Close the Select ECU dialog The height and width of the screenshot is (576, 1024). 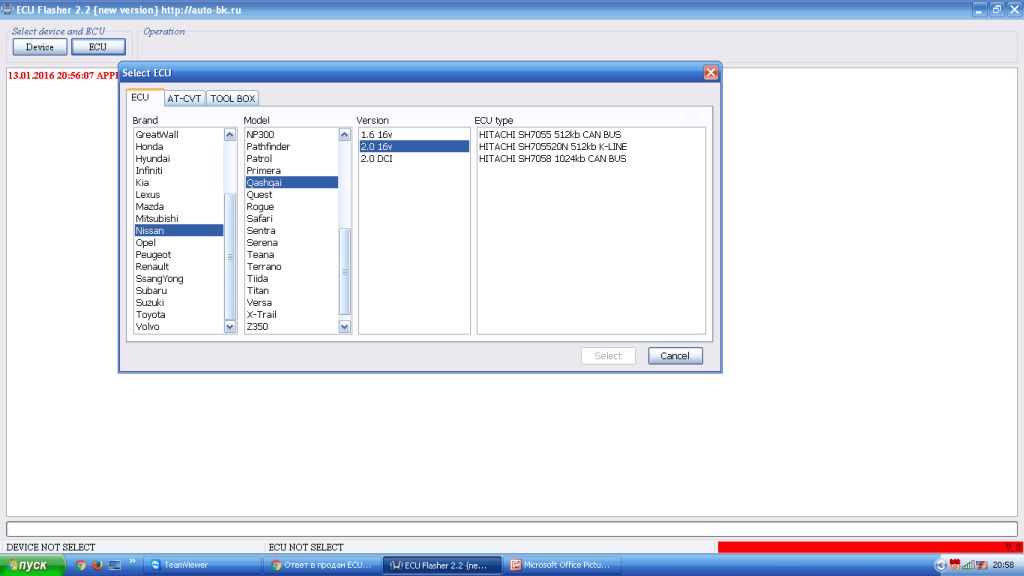point(711,72)
